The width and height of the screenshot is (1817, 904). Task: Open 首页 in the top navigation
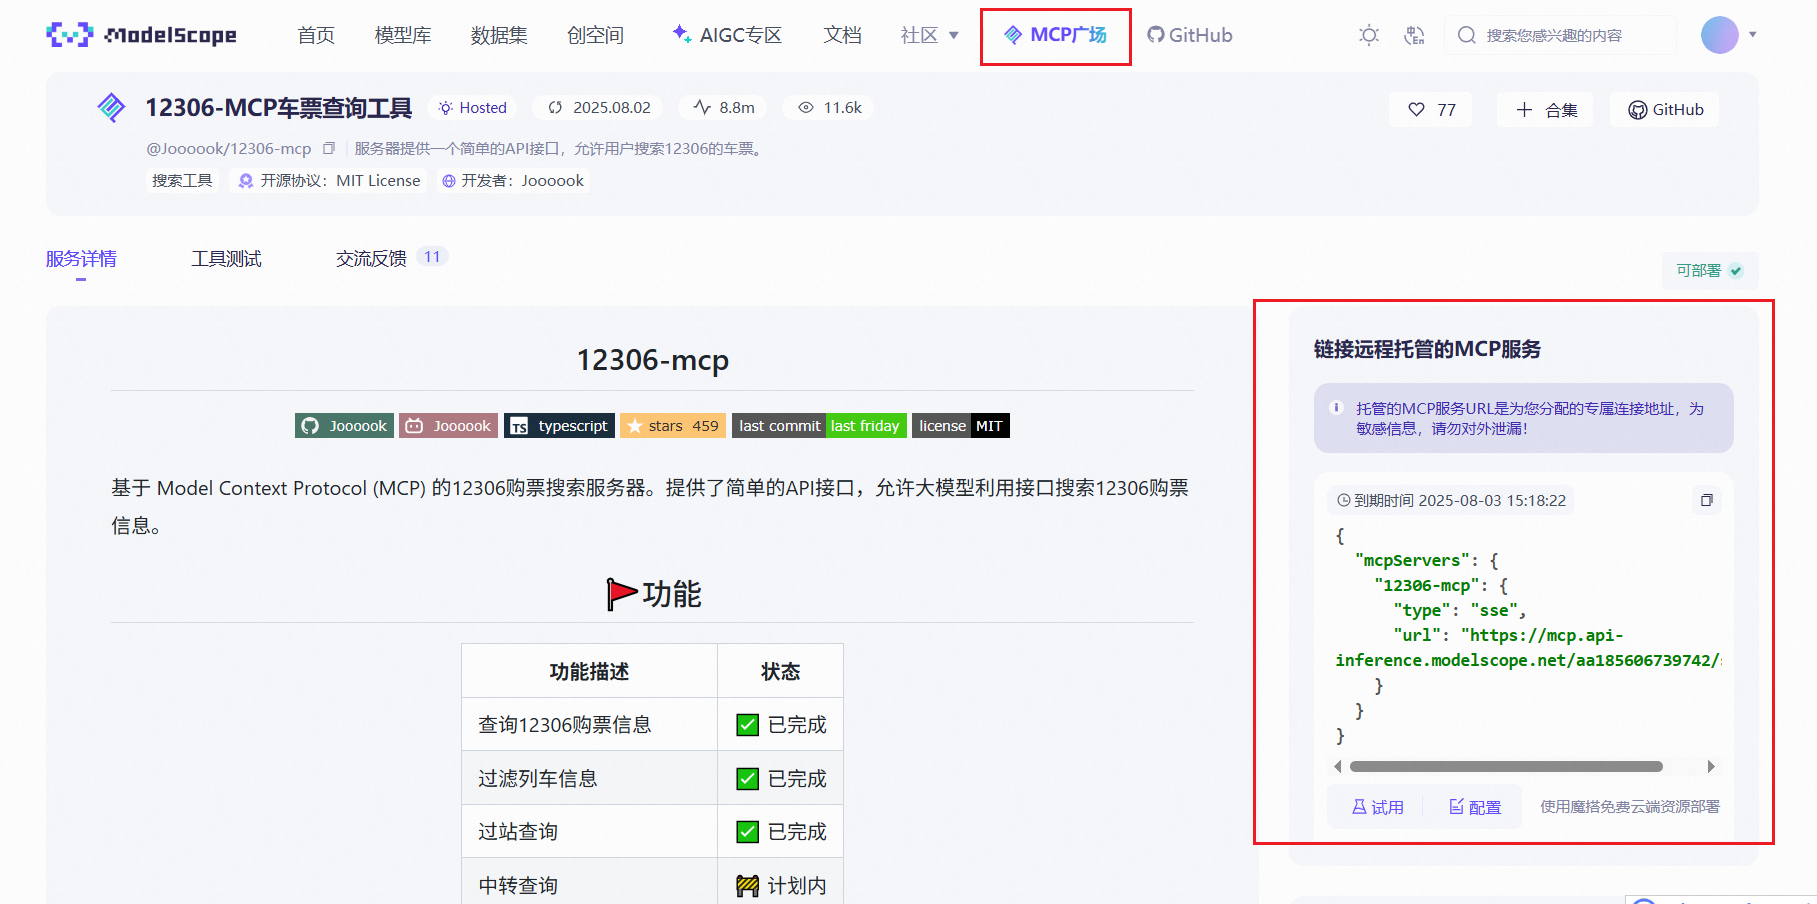click(x=316, y=35)
